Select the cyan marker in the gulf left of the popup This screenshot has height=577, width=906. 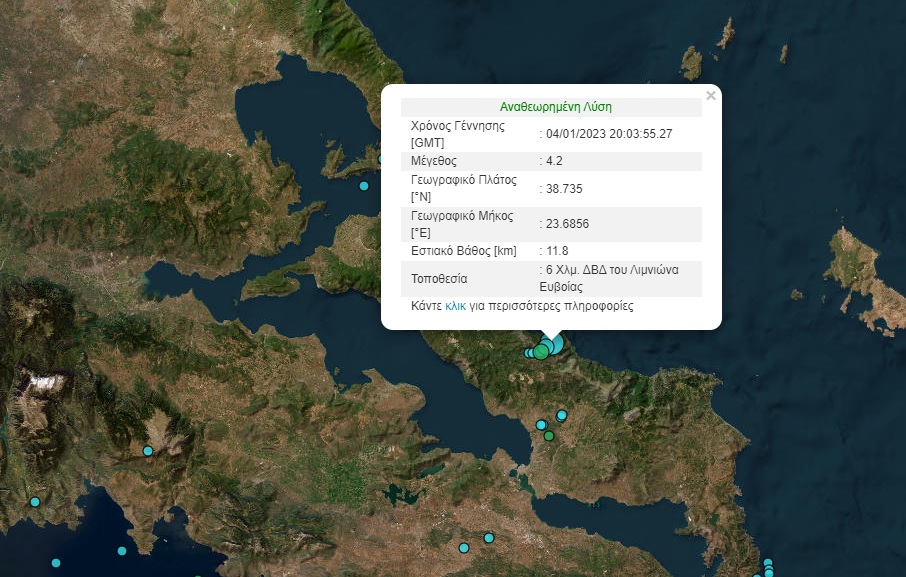click(x=363, y=186)
